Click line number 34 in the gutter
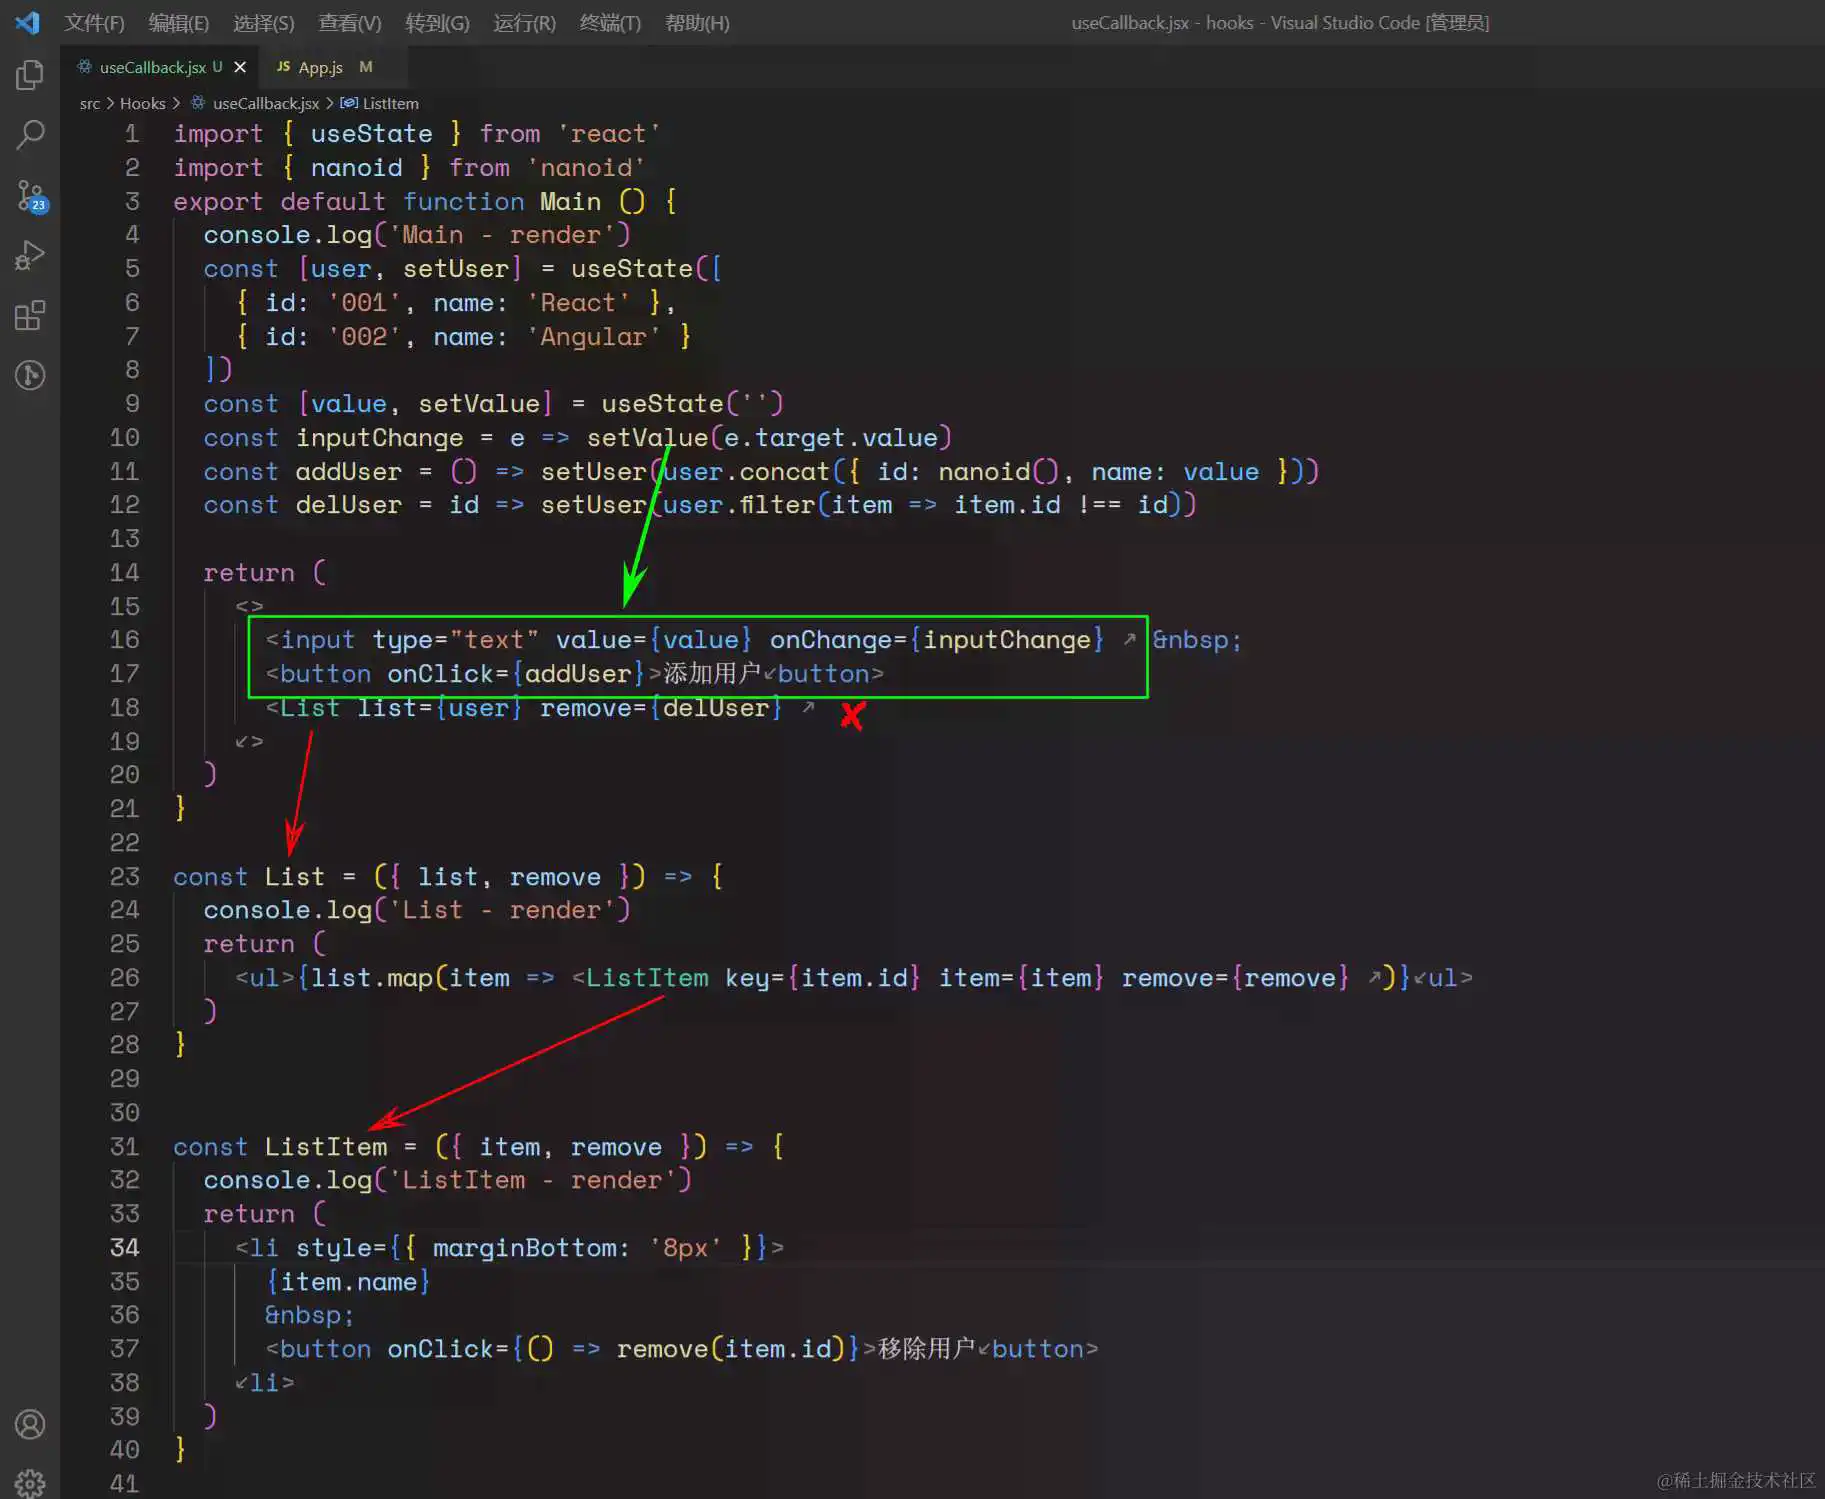Viewport: 1825px width, 1499px height. point(124,1247)
